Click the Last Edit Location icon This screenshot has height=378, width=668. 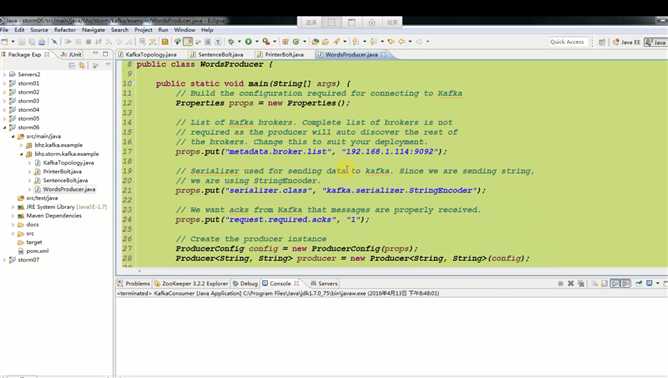391,42
